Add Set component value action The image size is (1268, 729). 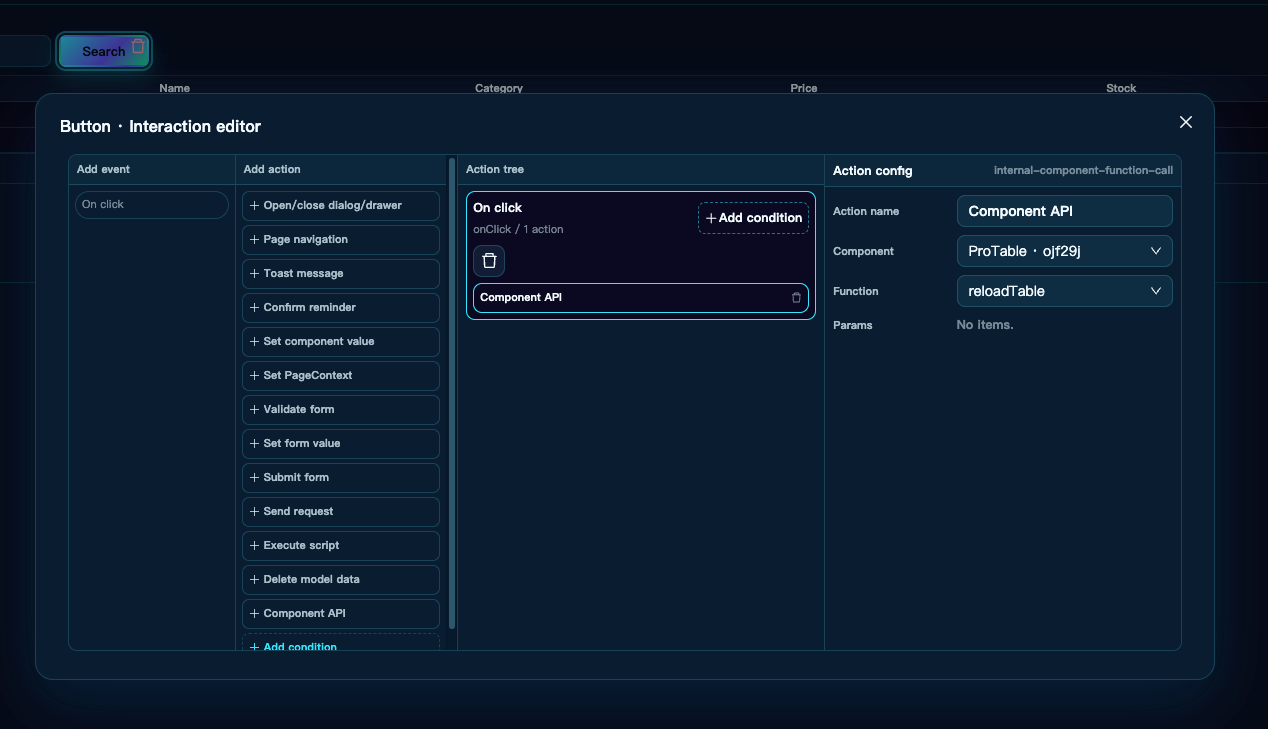pos(341,342)
